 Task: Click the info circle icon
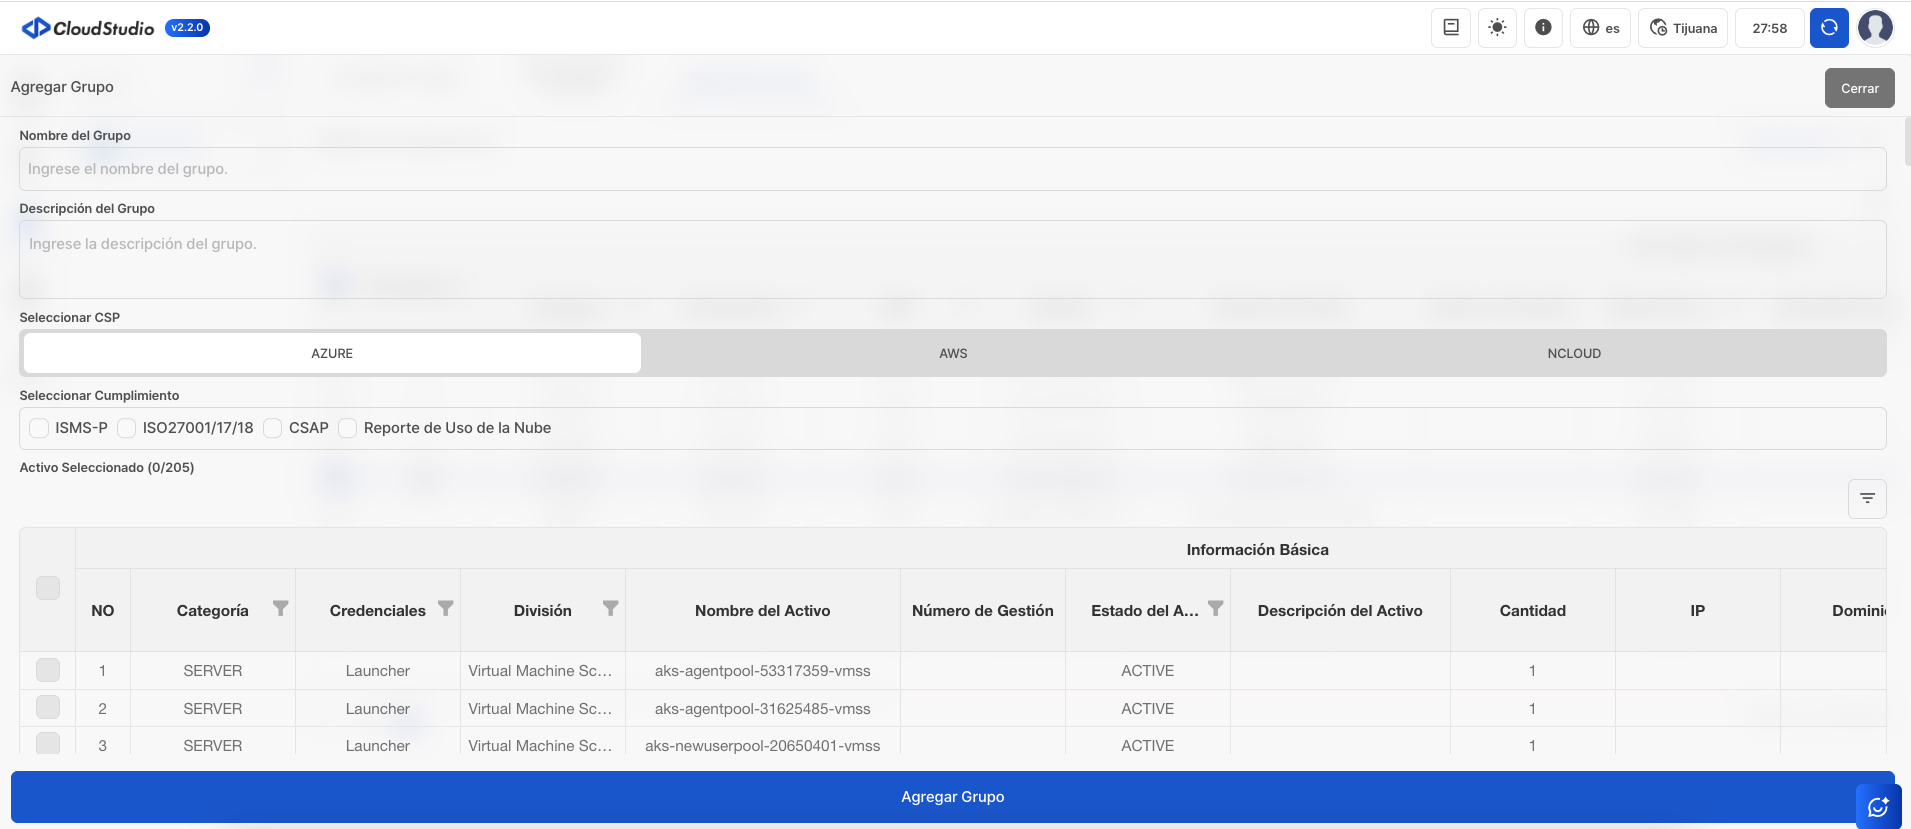1543,28
